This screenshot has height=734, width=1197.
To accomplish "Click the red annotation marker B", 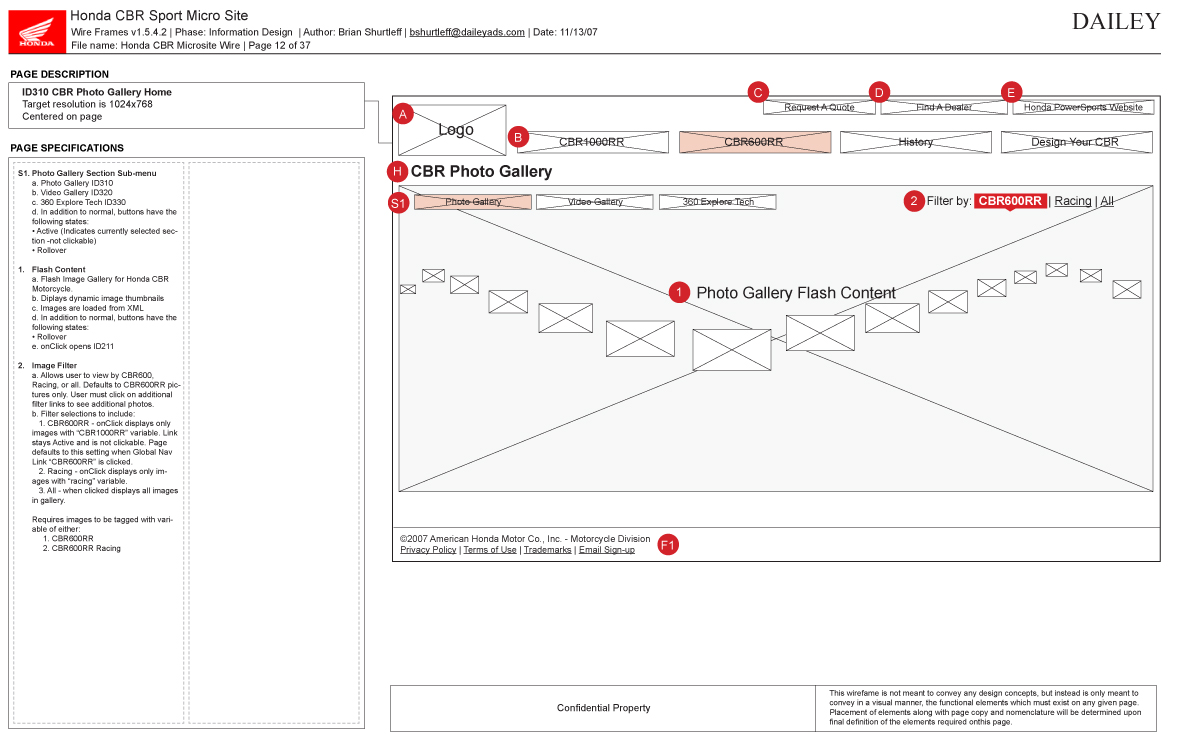I will click(517, 136).
